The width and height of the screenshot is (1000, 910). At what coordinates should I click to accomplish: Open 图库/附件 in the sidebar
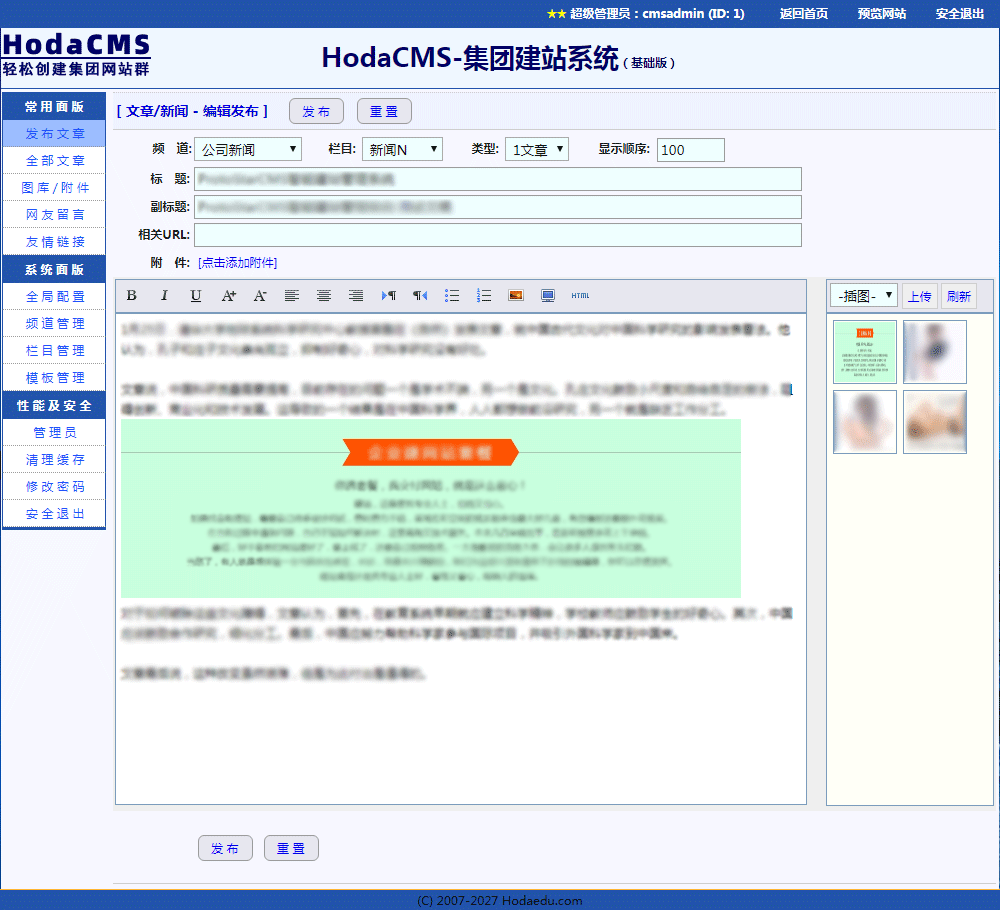pyautogui.click(x=55, y=187)
